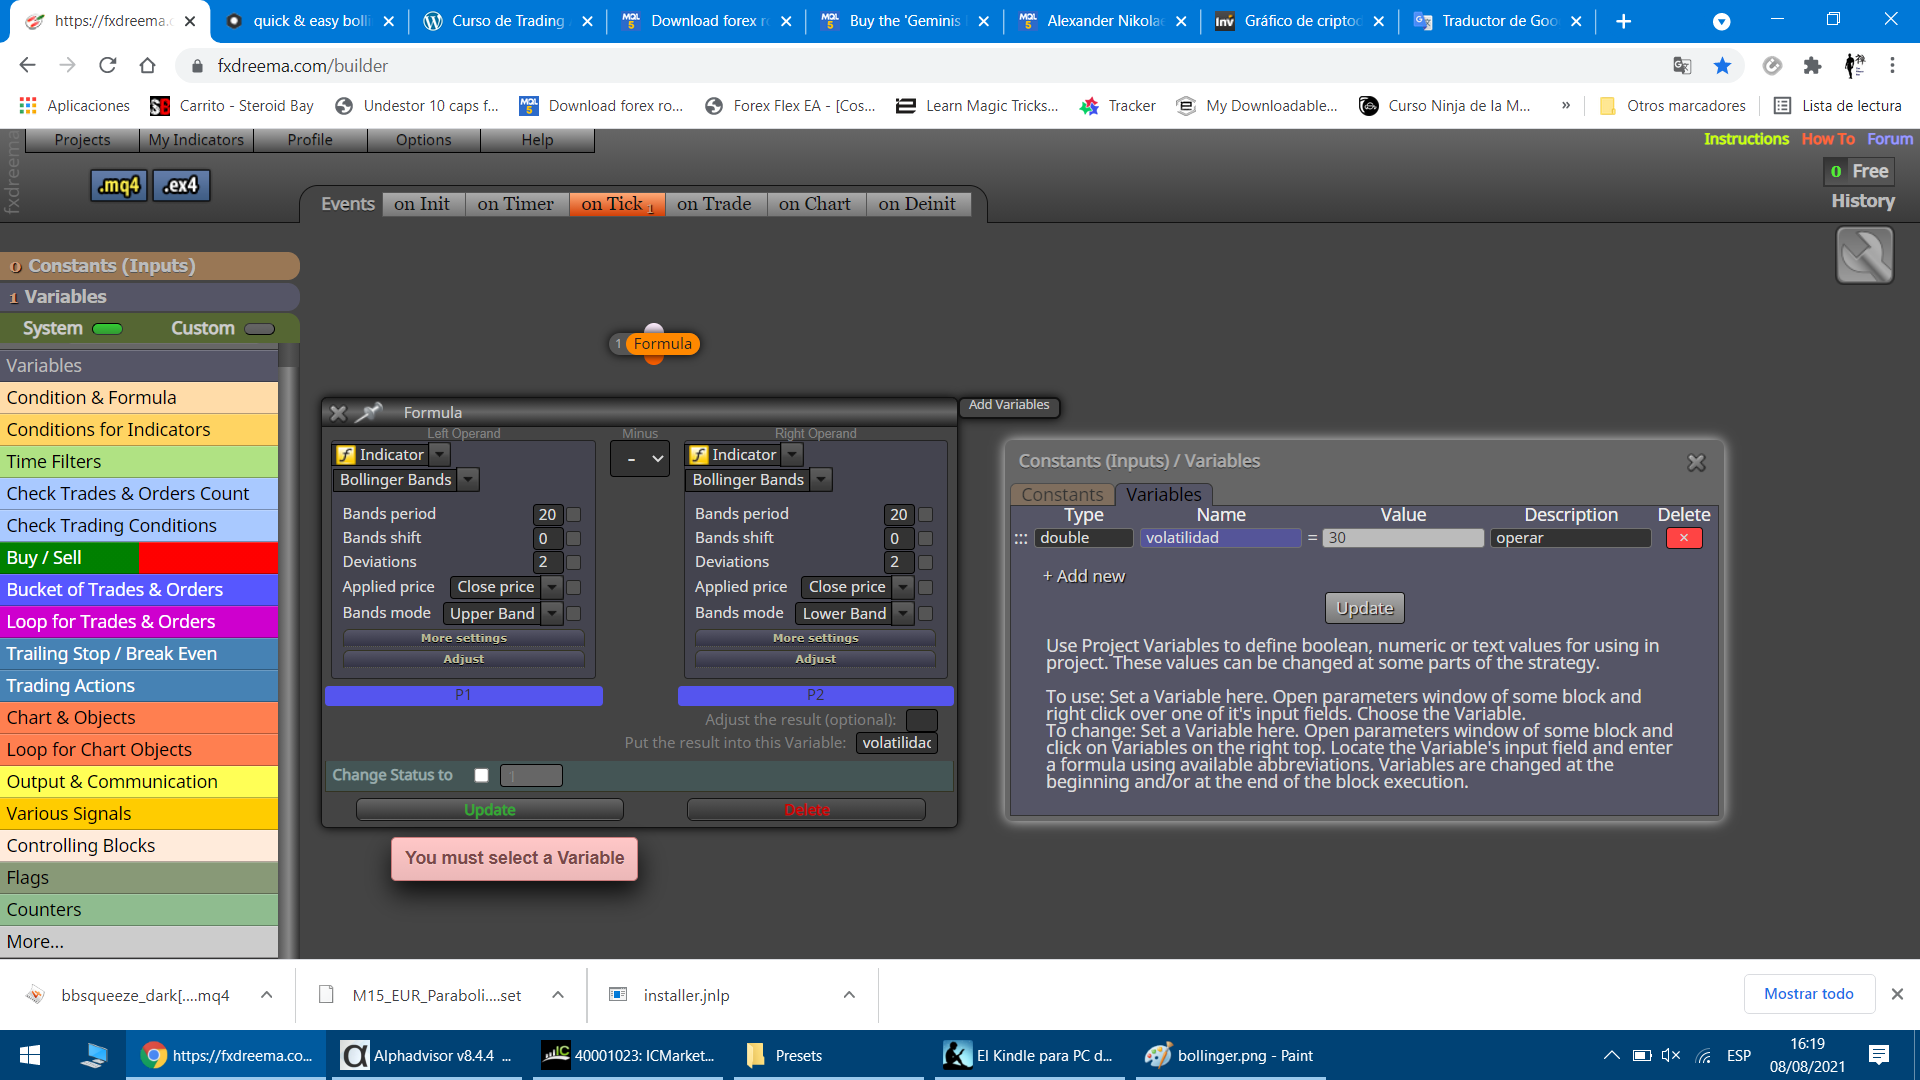Reload the browser page
This screenshot has height=1080, width=1920.
pos(107,66)
